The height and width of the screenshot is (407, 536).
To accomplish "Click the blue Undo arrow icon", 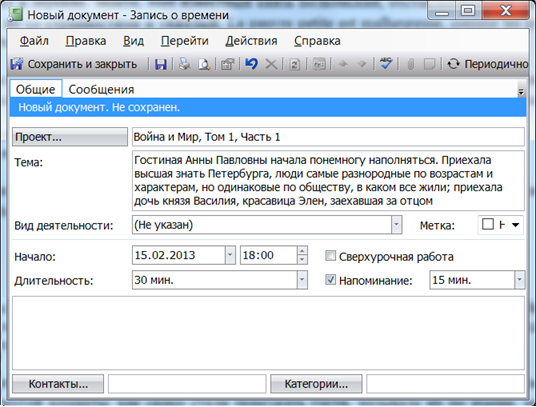I will pyautogui.click(x=251, y=64).
